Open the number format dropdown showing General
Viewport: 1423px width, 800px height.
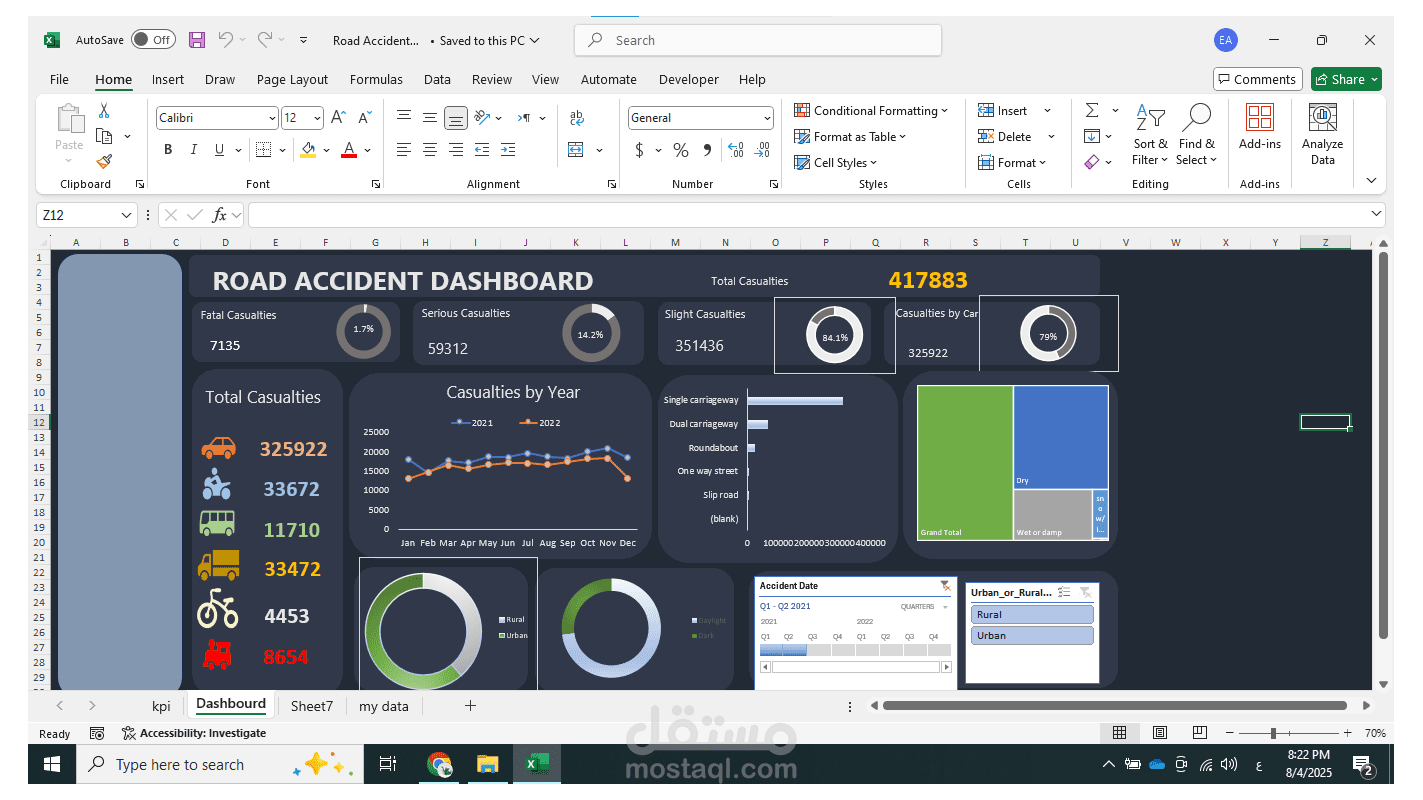pyautogui.click(x=768, y=118)
